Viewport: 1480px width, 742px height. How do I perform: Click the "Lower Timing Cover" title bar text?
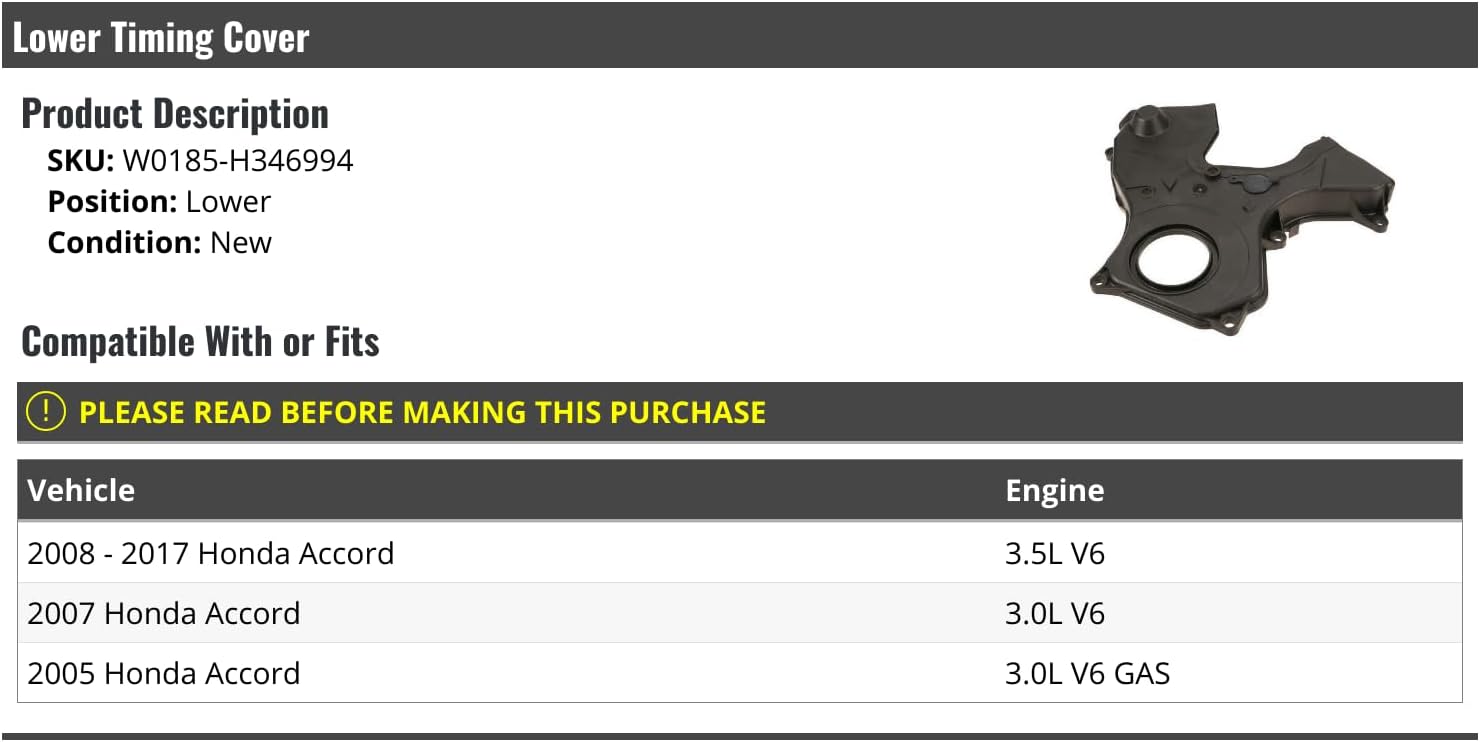tap(161, 38)
